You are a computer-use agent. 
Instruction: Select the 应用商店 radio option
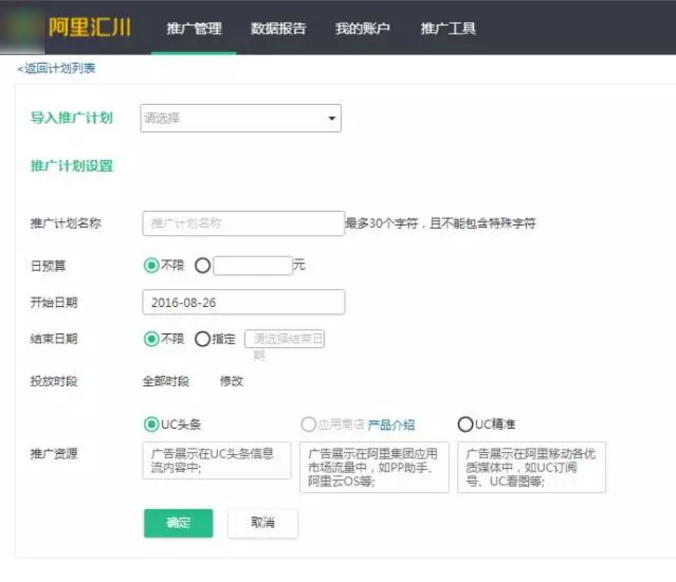click(x=308, y=424)
